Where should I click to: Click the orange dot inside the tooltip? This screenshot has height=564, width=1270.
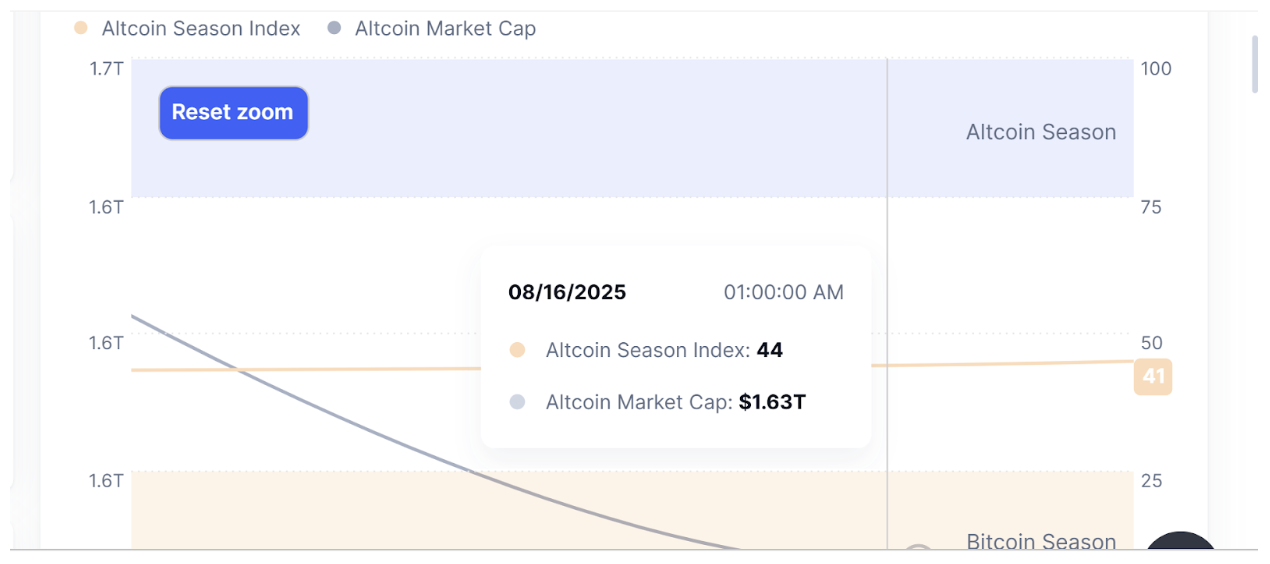pyautogui.click(x=517, y=350)
